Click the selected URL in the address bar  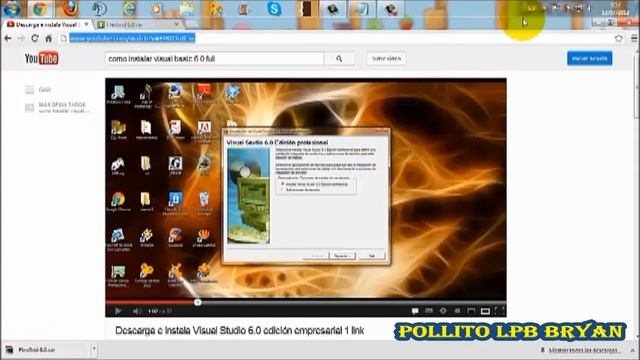coord(132,38)
